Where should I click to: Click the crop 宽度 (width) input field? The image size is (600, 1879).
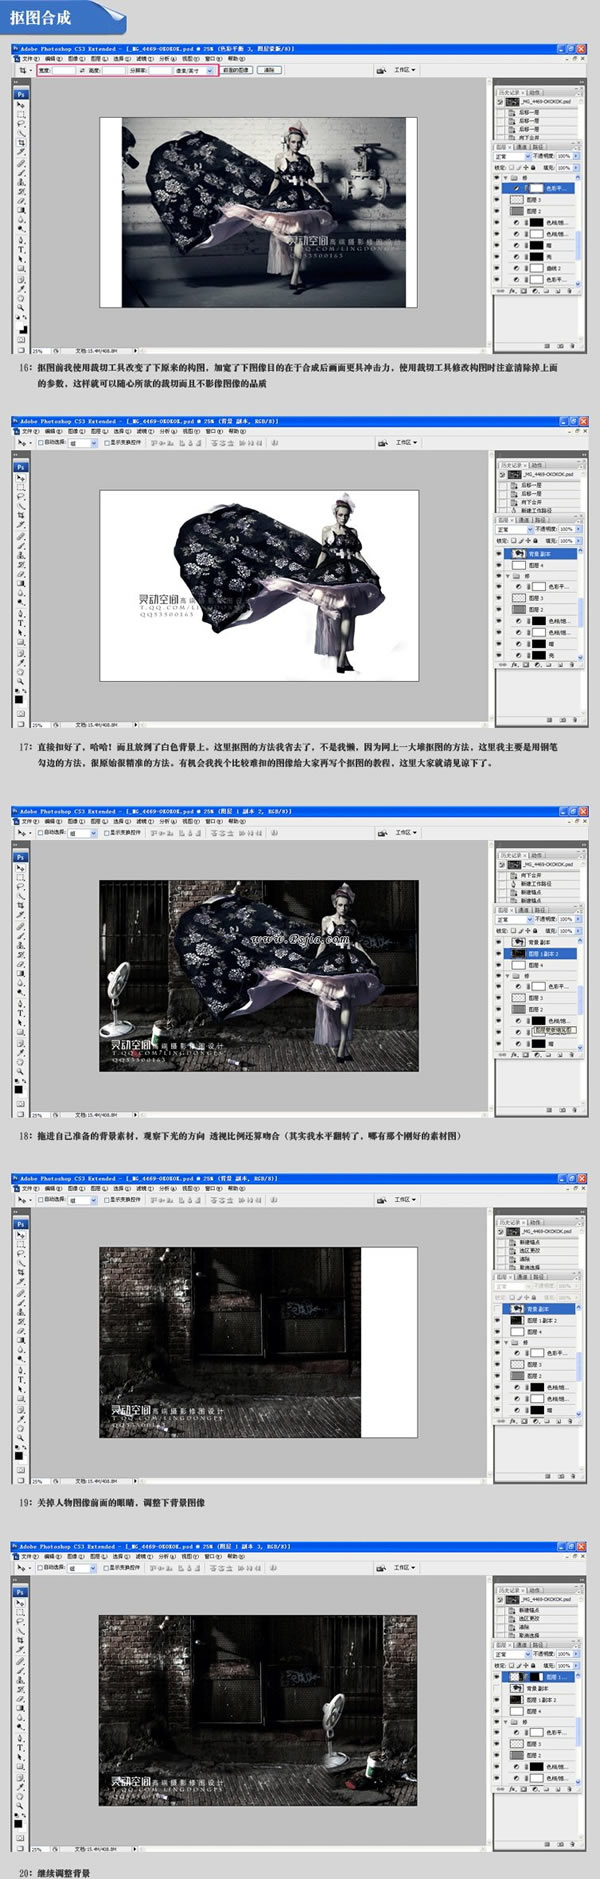pyautogui.click(x=63, y=70)
